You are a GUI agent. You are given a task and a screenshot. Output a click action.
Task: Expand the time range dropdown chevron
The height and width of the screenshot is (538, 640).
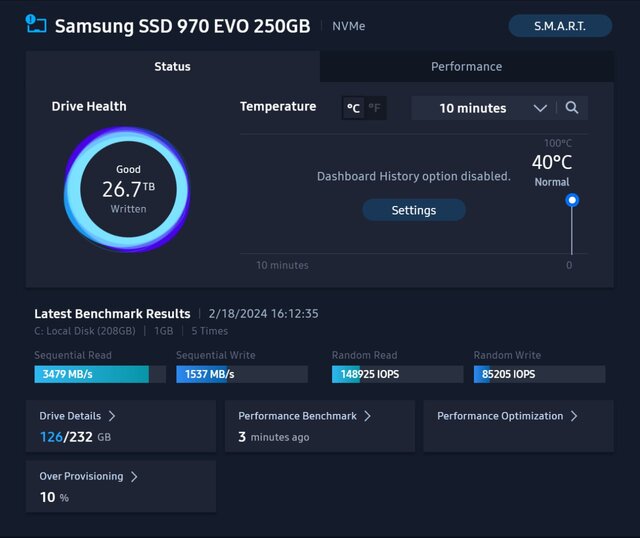pos(540,108)
